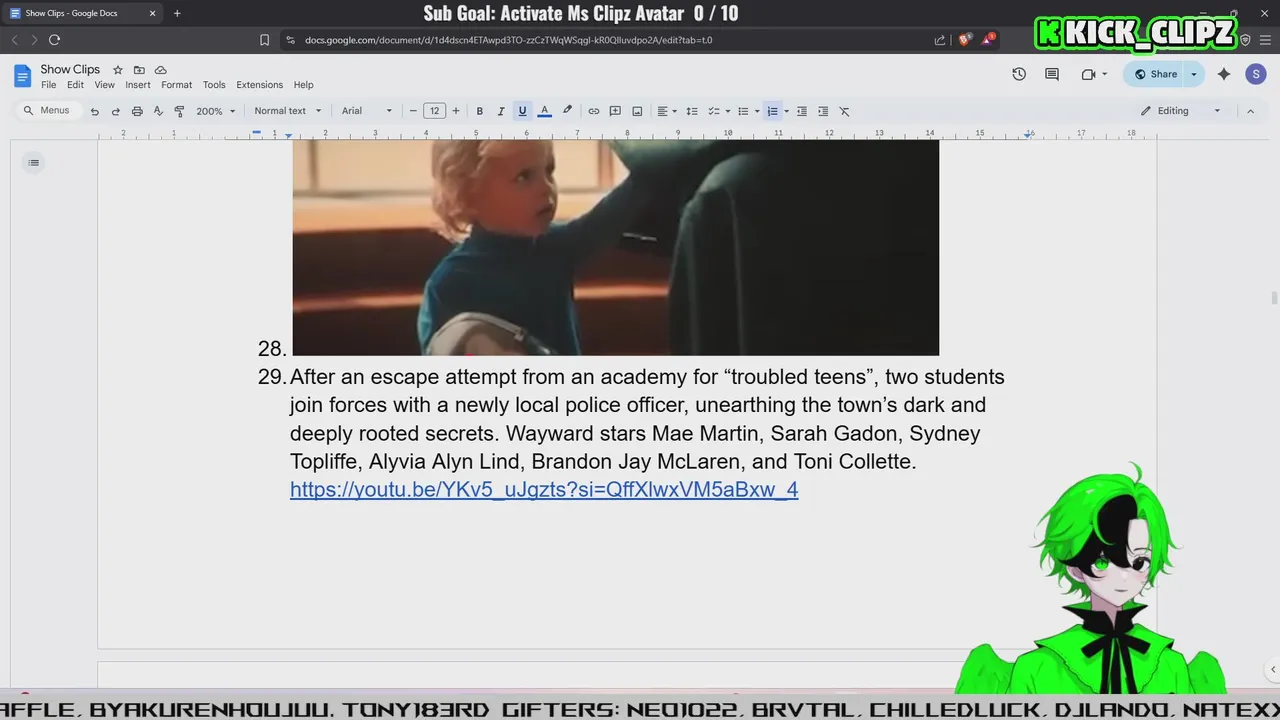This screenshot has width=1280, height=720.
Task: Open the File menu
Action: [48, 85]
